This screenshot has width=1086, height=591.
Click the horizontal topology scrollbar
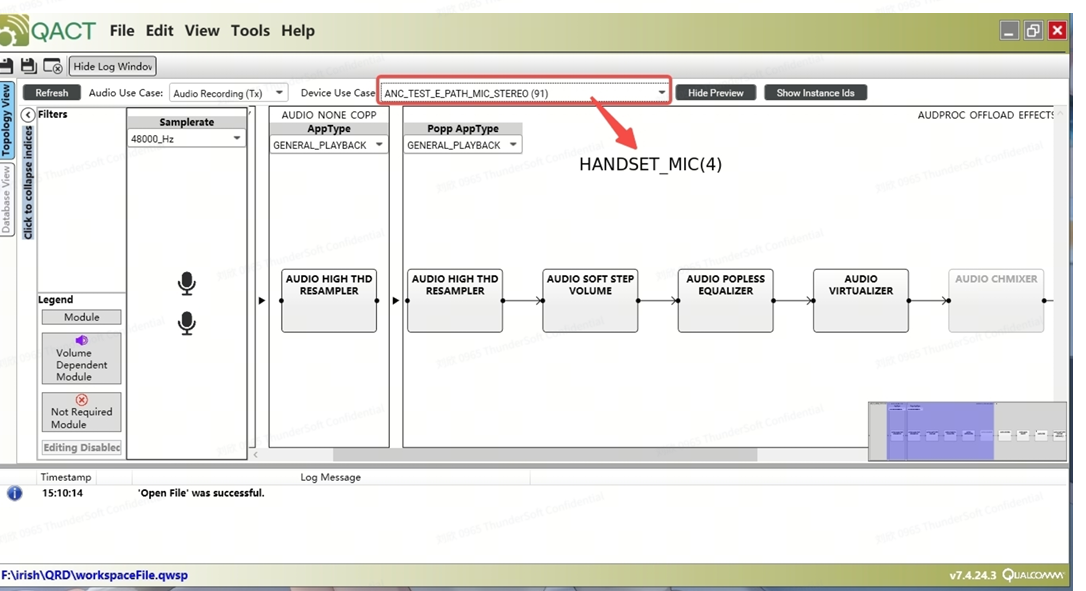[x=544, y=455]
